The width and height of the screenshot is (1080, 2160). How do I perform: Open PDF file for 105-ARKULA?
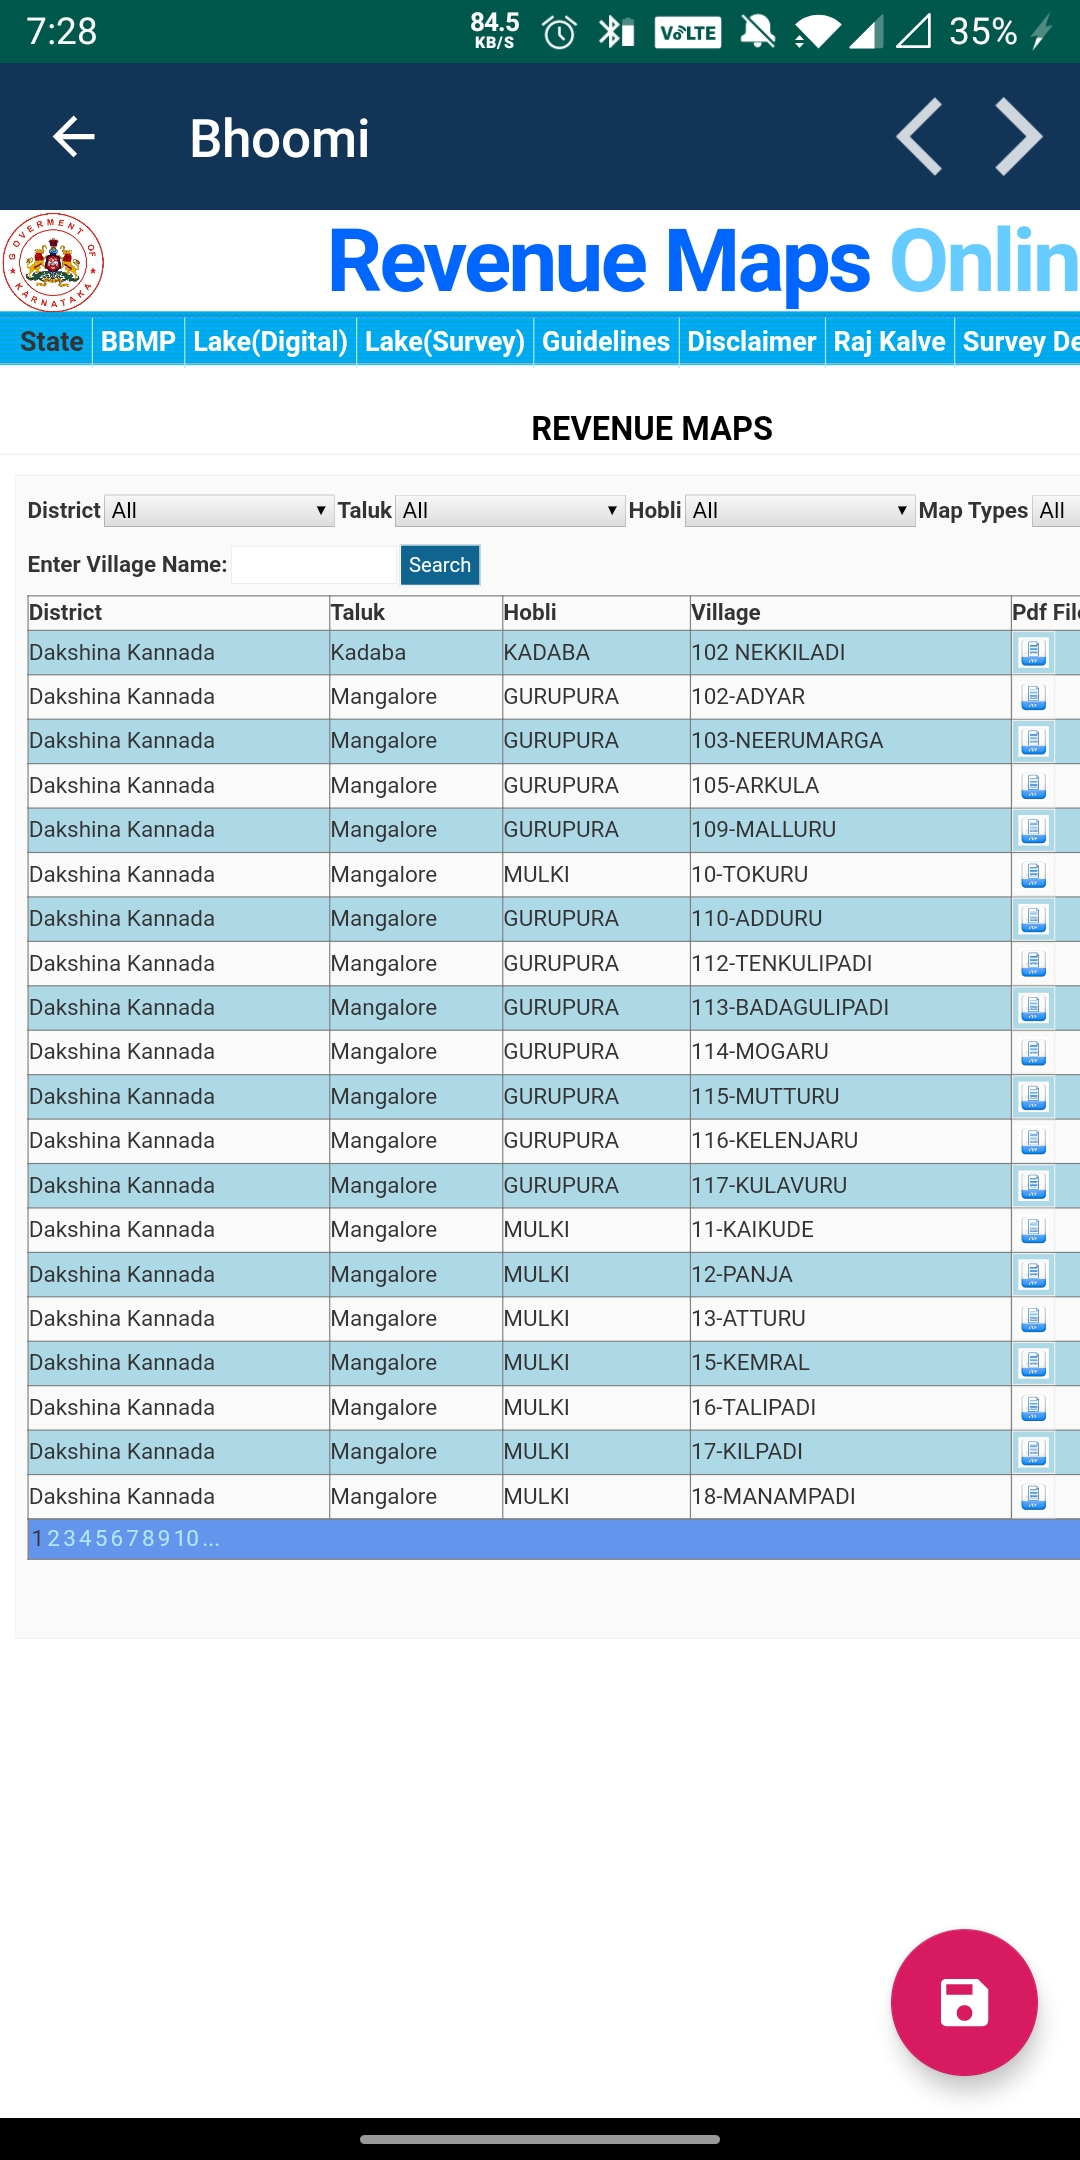point(1033,786)
